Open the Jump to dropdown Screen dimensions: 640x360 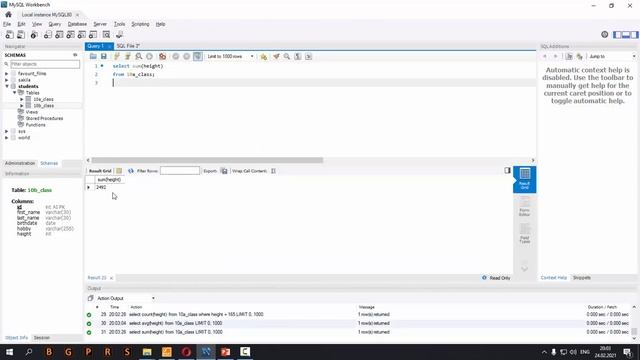click(x=611, y=56)
